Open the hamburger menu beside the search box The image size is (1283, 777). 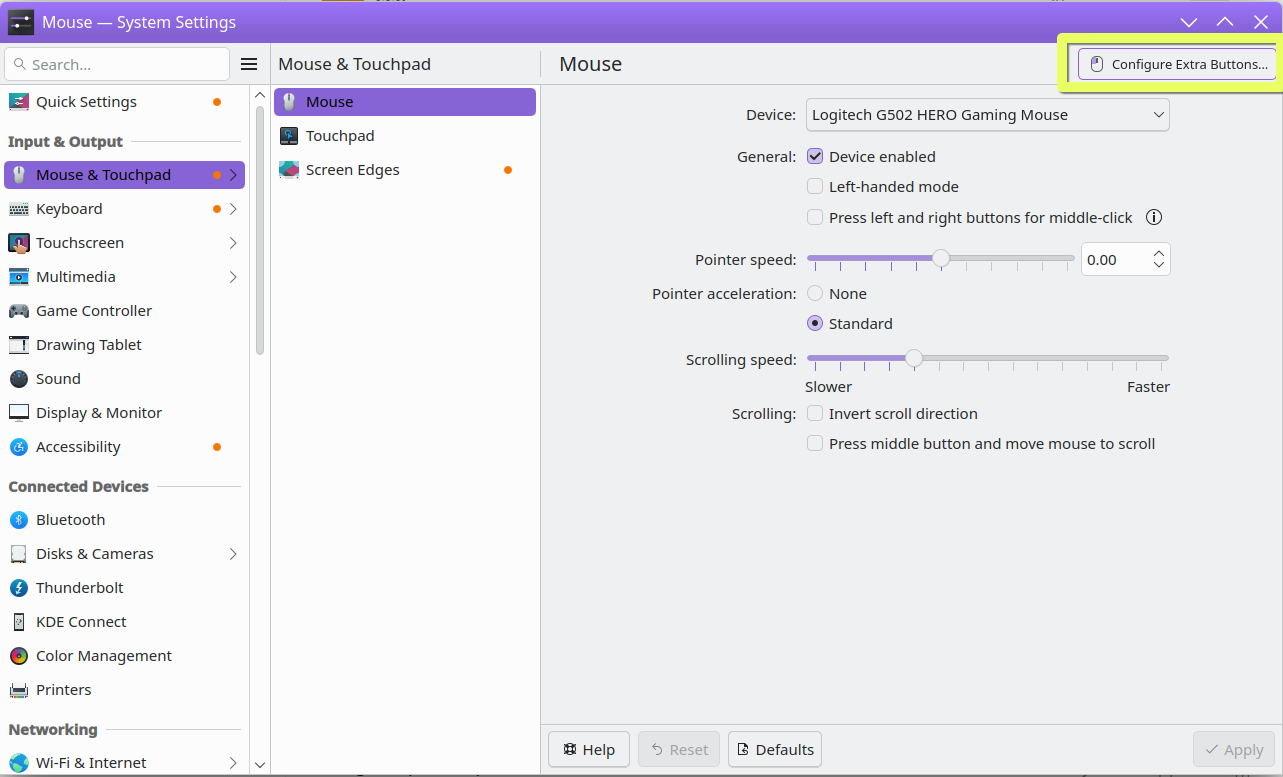(x=249, y=64)
